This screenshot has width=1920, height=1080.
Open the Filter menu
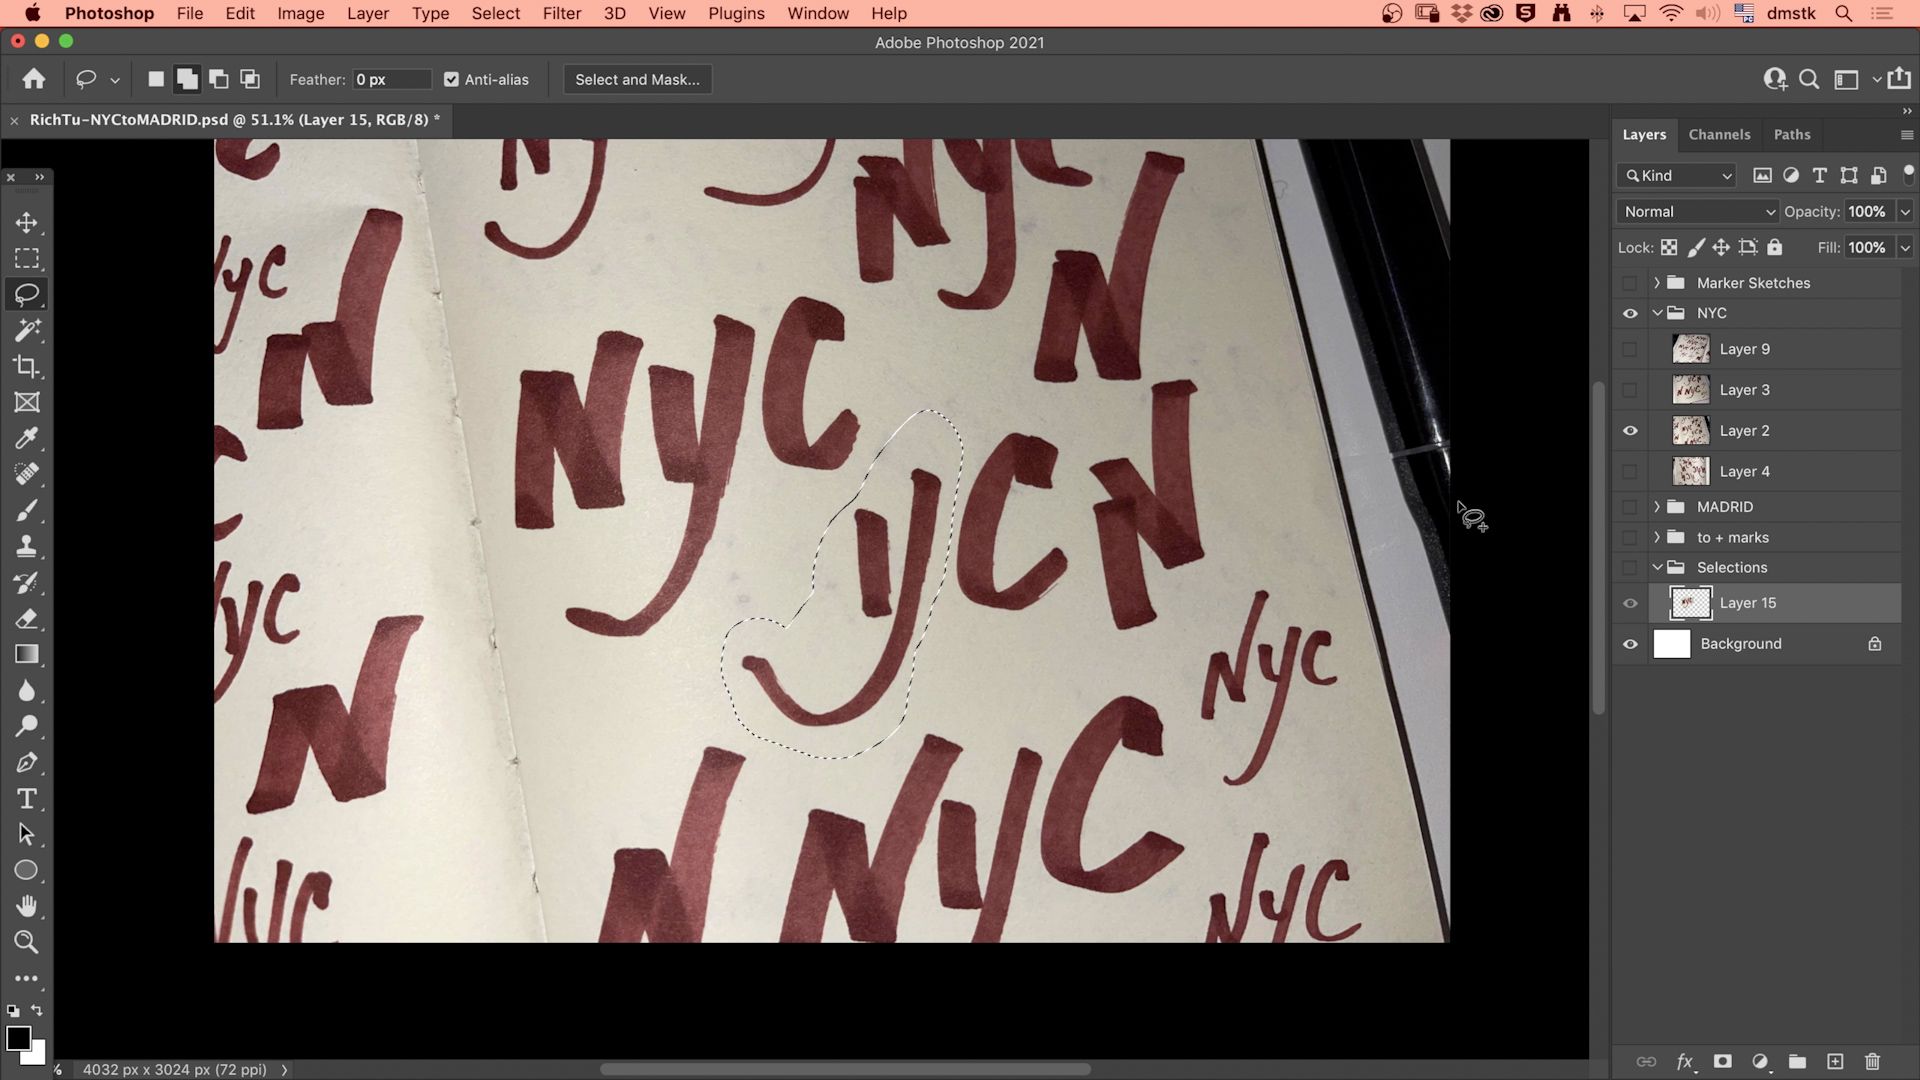pyautogui.click(x=561, y=13)
